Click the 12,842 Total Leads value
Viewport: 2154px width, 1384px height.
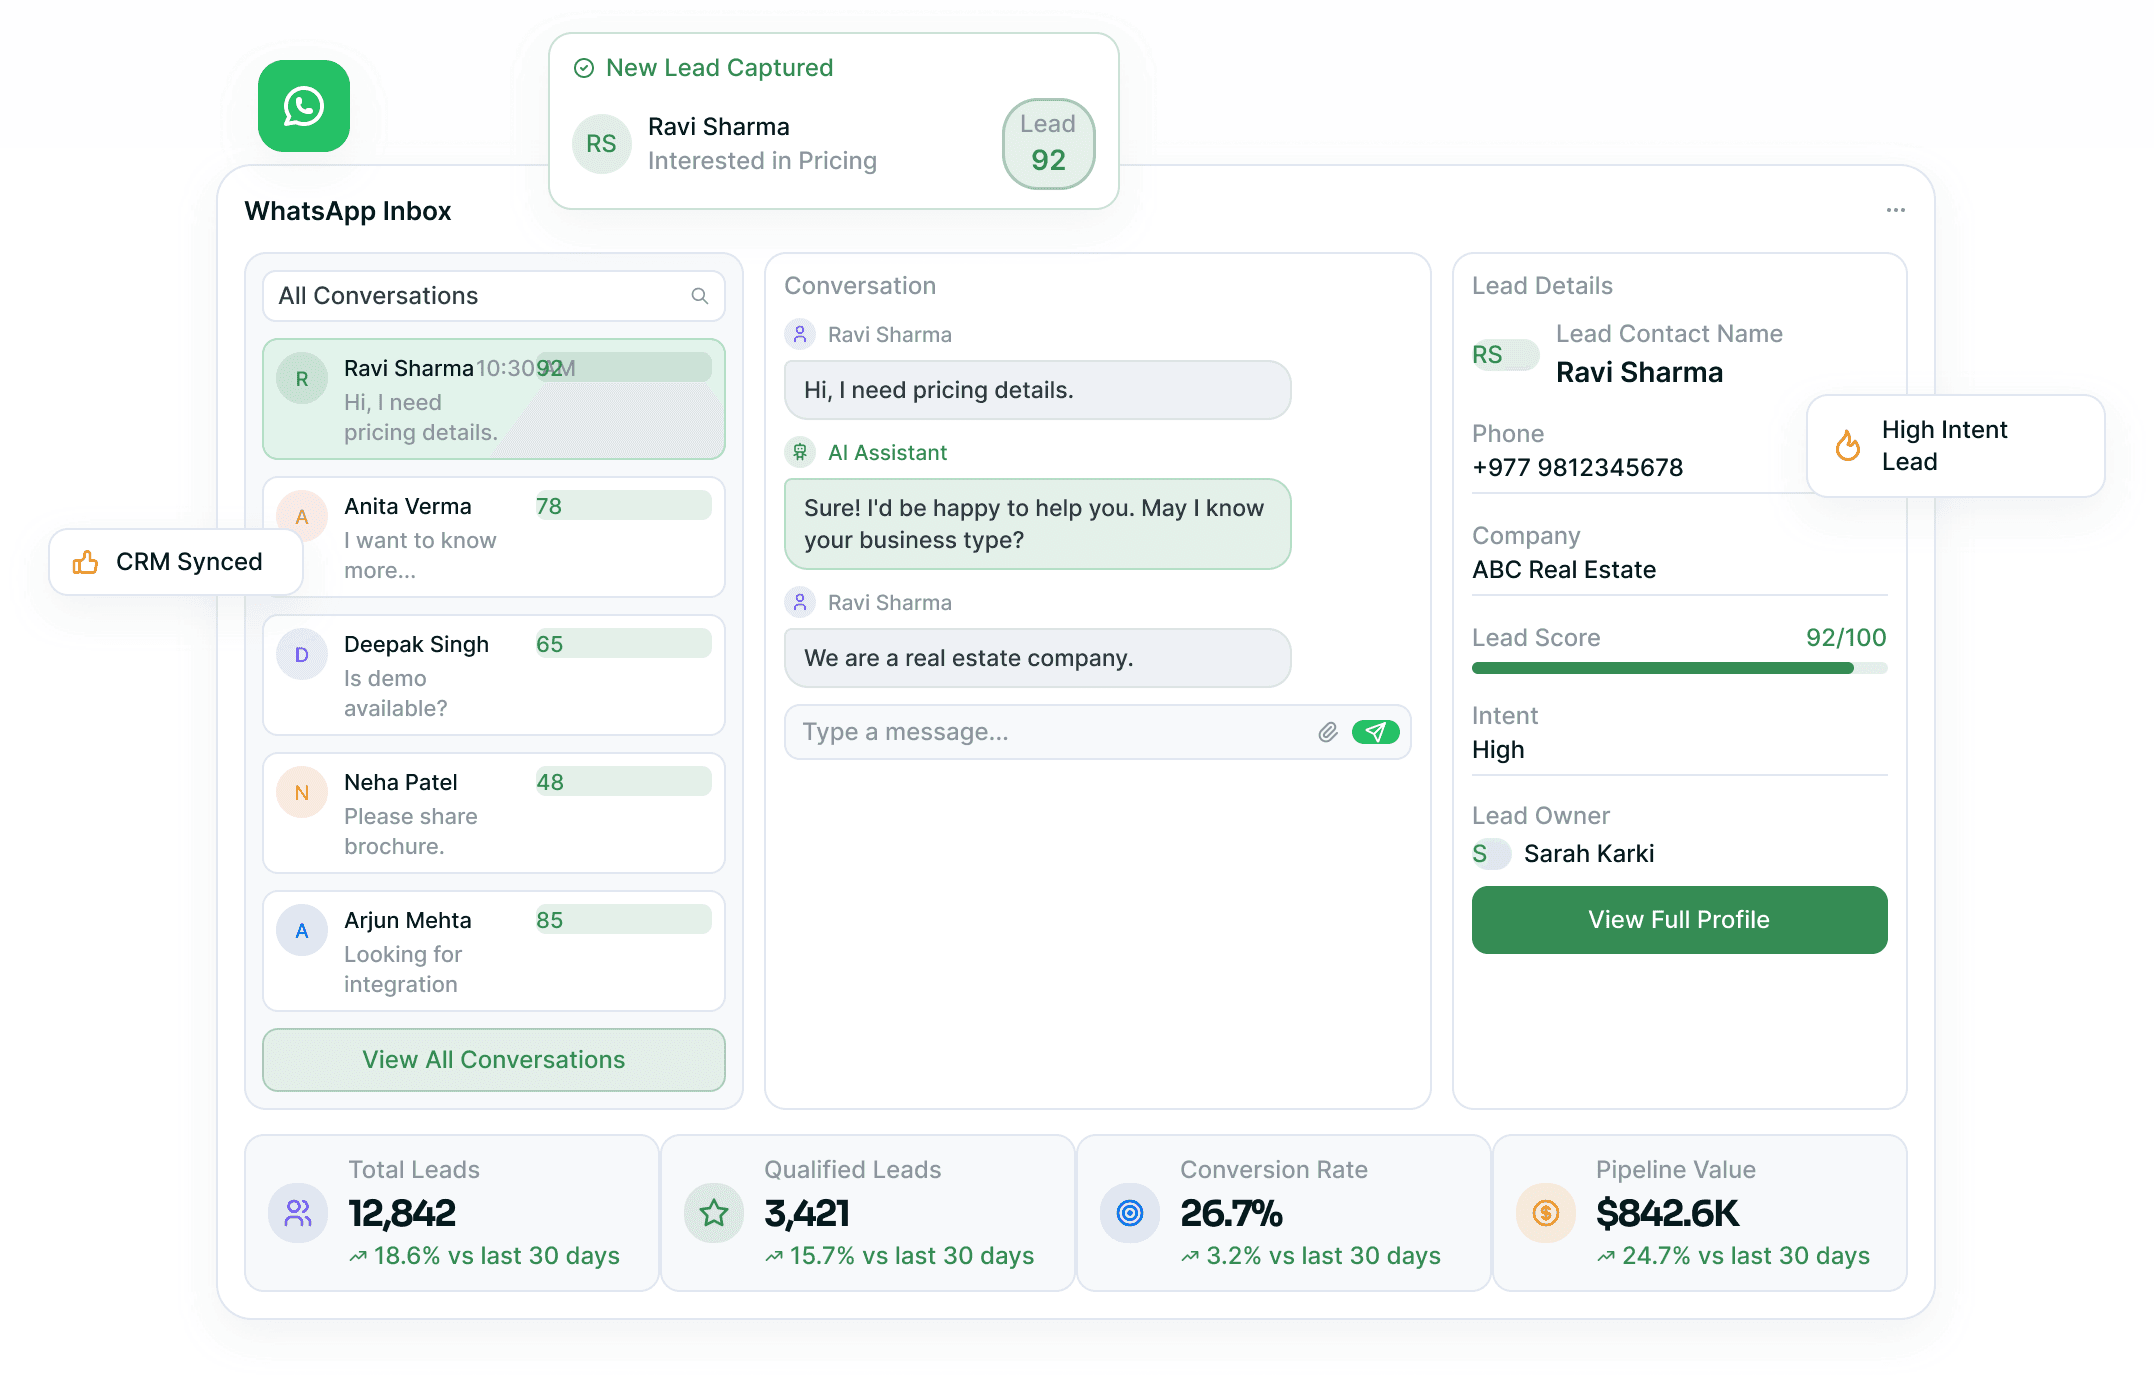pyautogui.click(x=402, y=1213)
